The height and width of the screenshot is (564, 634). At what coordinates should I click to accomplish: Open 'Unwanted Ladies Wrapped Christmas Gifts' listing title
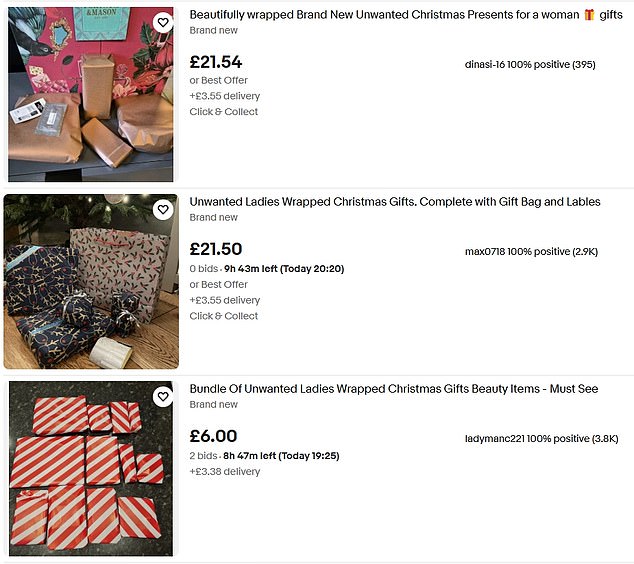click(395, 202)
